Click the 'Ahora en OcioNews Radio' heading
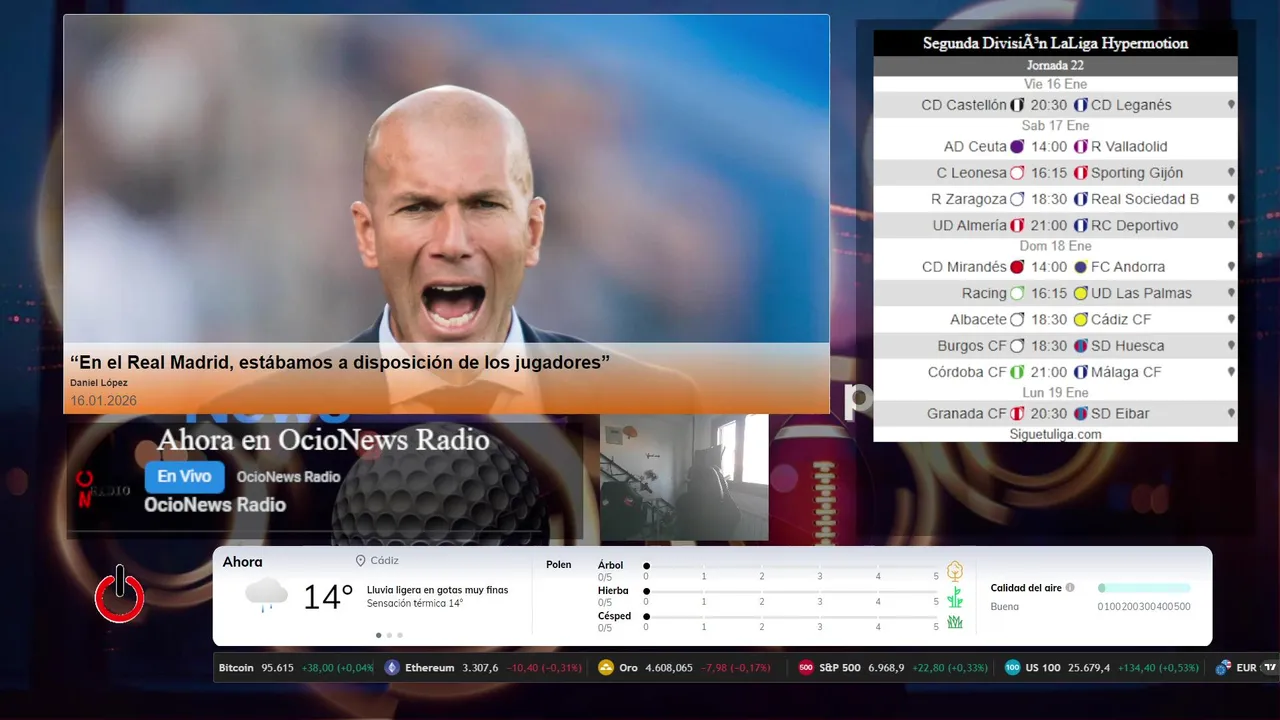The height and width of the screenshot is (720, 1280). pyautogui.click(x=323, y=440)
